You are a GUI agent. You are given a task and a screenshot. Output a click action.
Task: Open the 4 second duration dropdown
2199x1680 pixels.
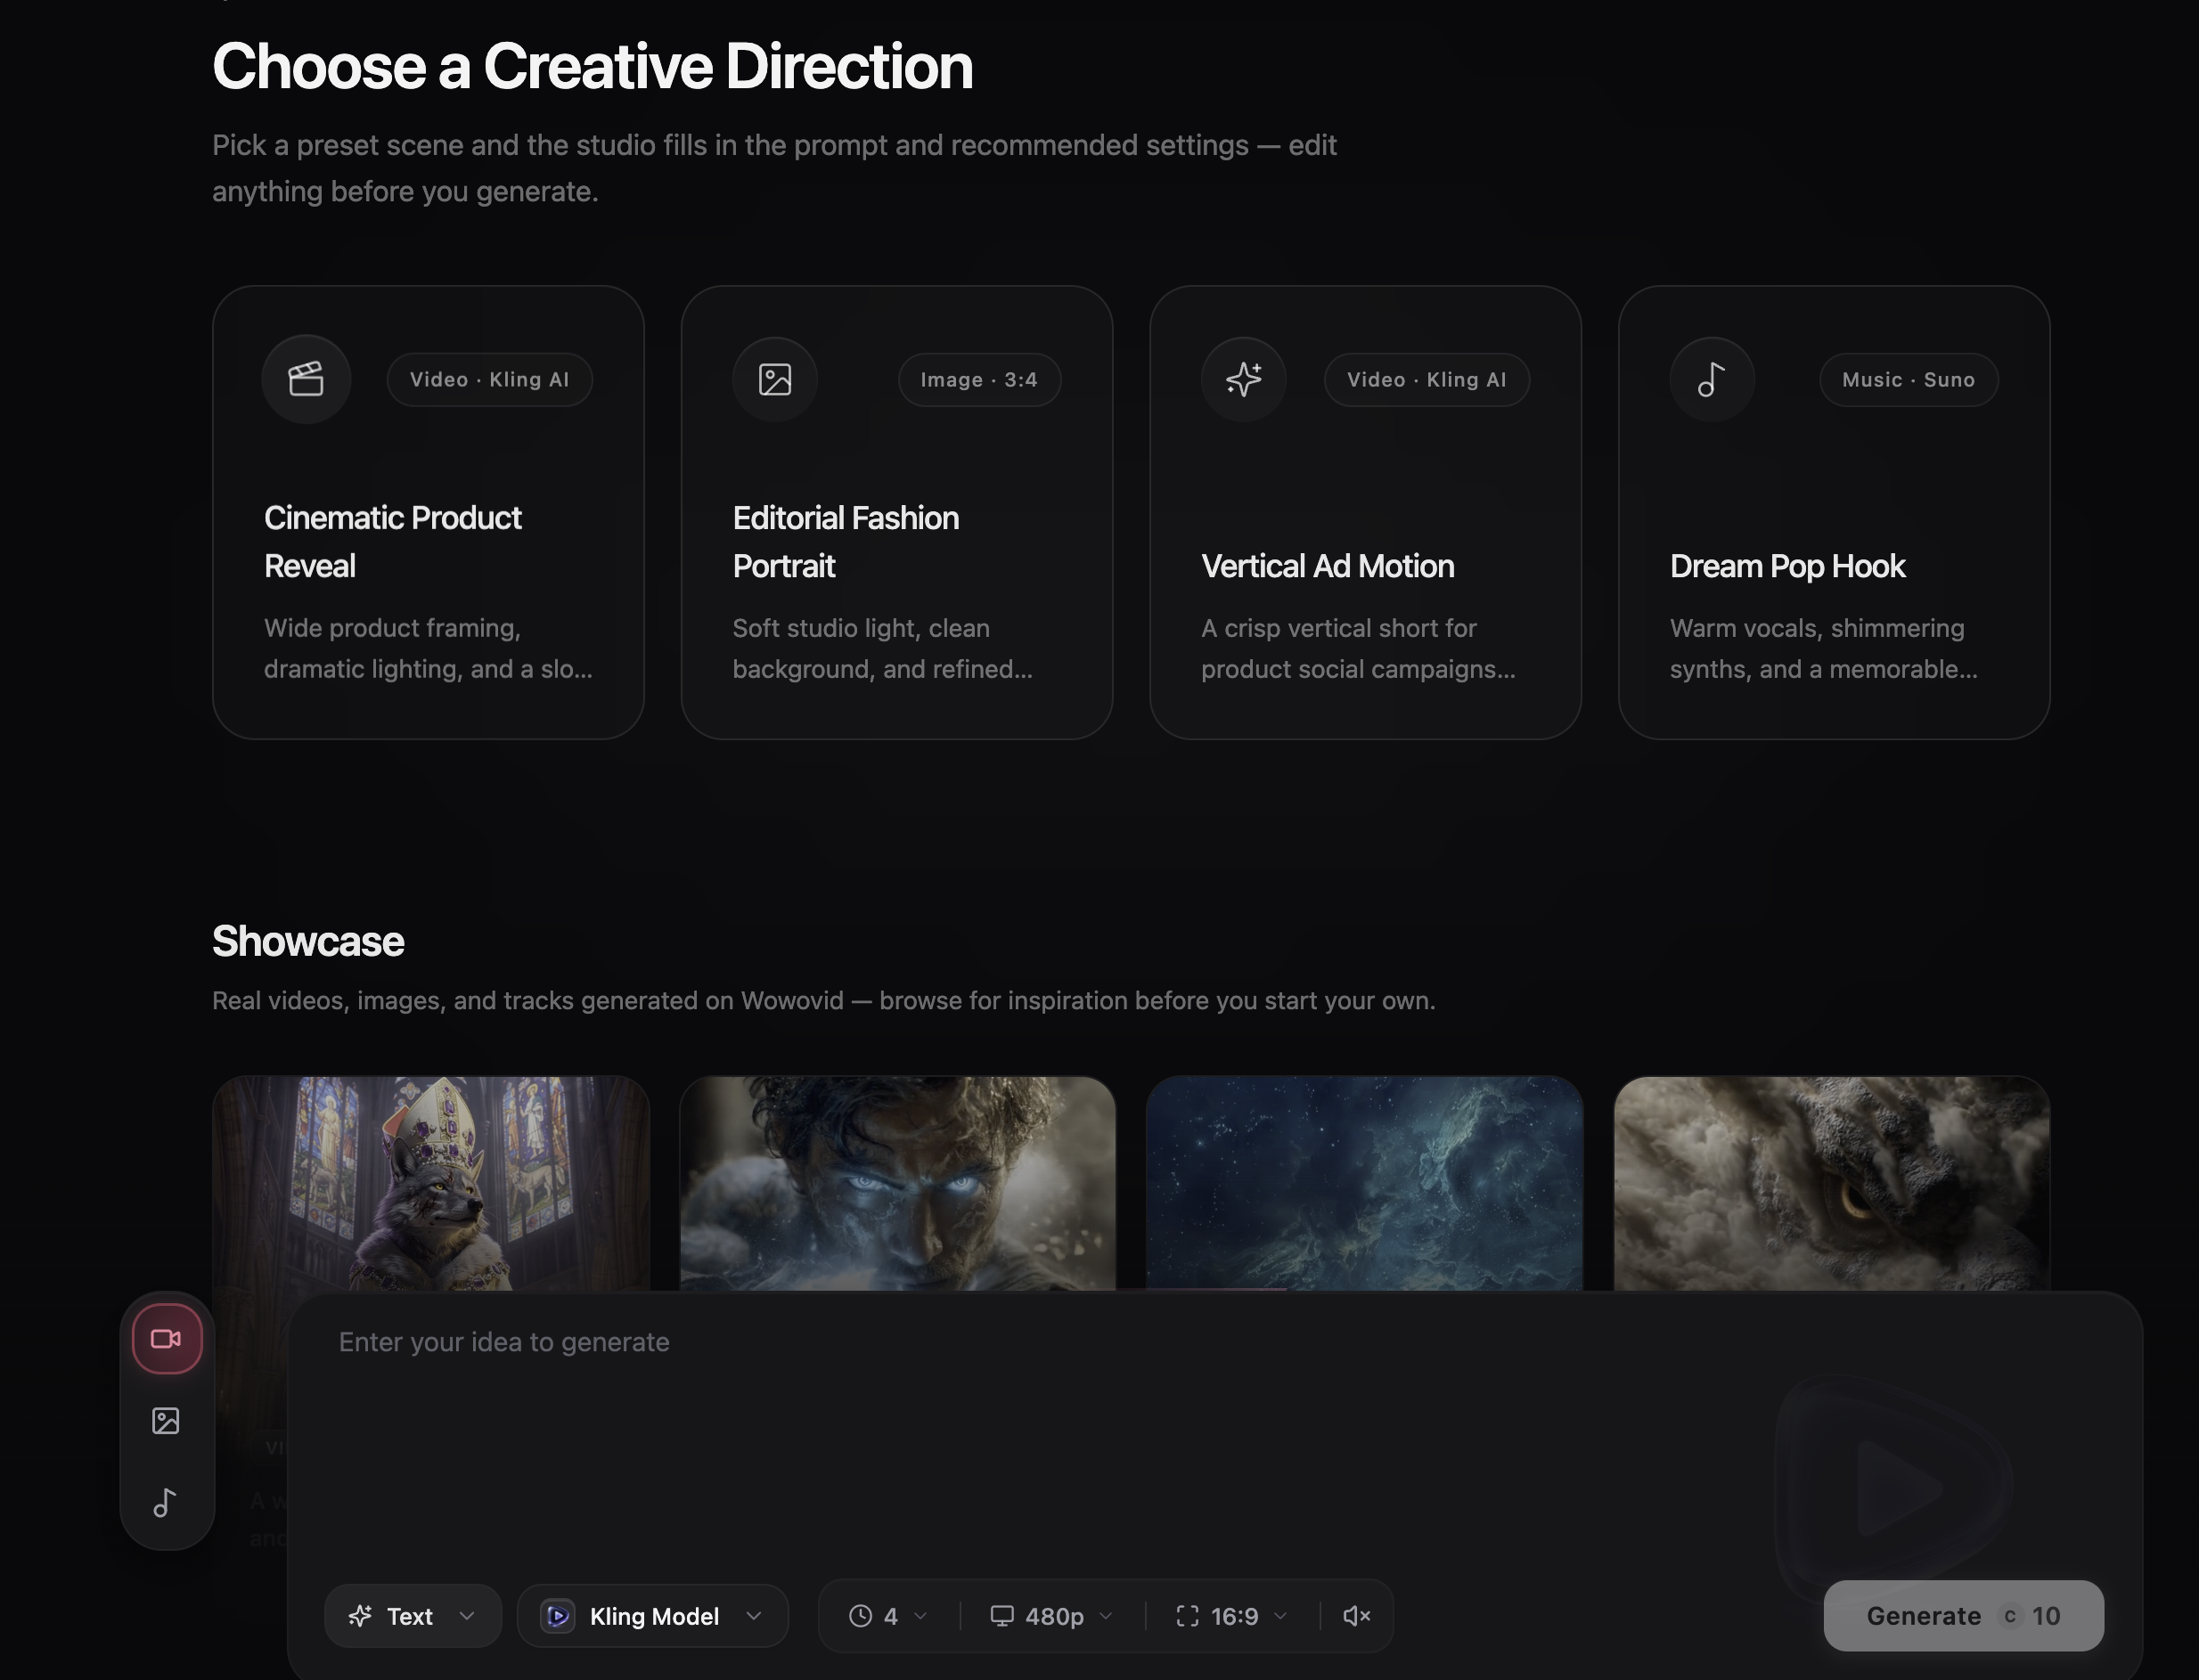point(888,1615)
